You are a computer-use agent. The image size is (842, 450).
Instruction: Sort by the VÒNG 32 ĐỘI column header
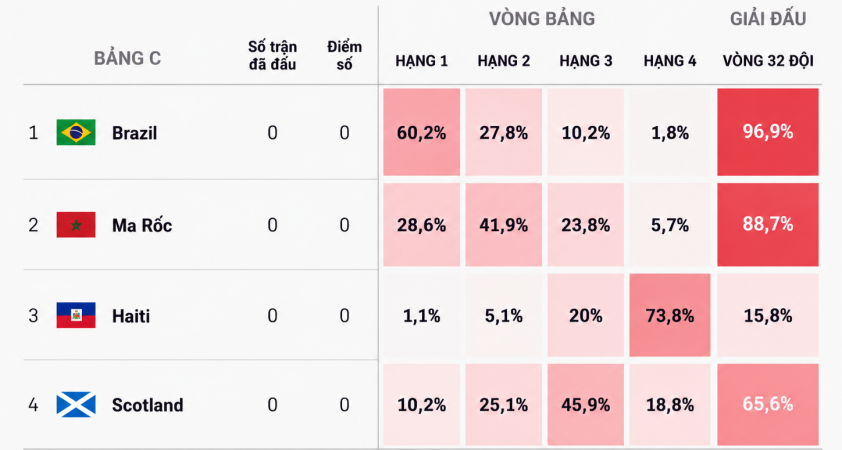(x=768, y=61)
